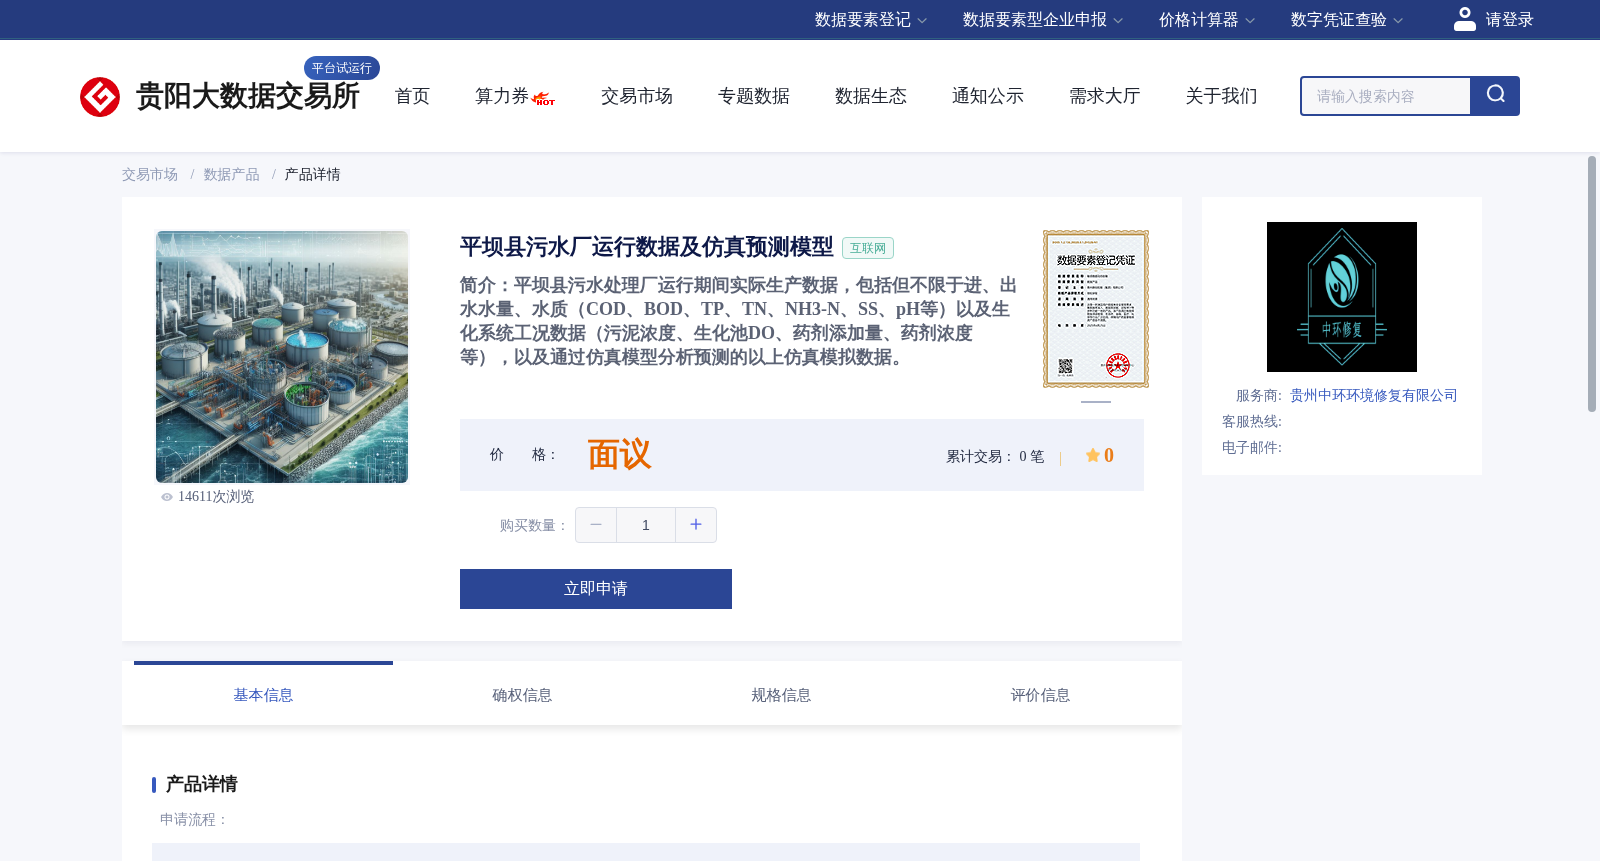Expand the 数据要素型企业申报 dropdown
1600x861 pixels.
(1043, 20)
